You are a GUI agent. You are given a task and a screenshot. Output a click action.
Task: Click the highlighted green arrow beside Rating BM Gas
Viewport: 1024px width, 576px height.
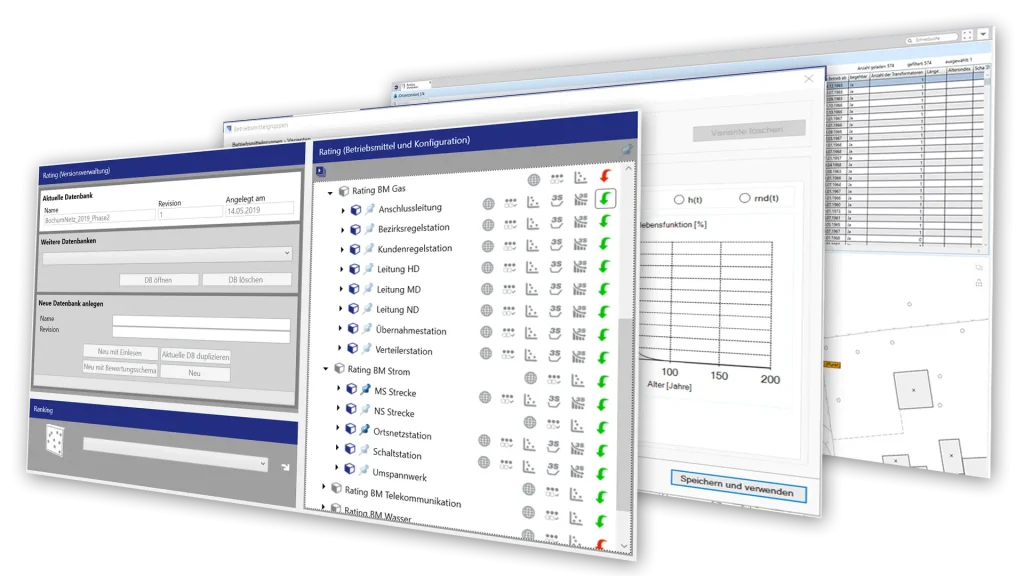pyautogui.click(x=606, y=199)
